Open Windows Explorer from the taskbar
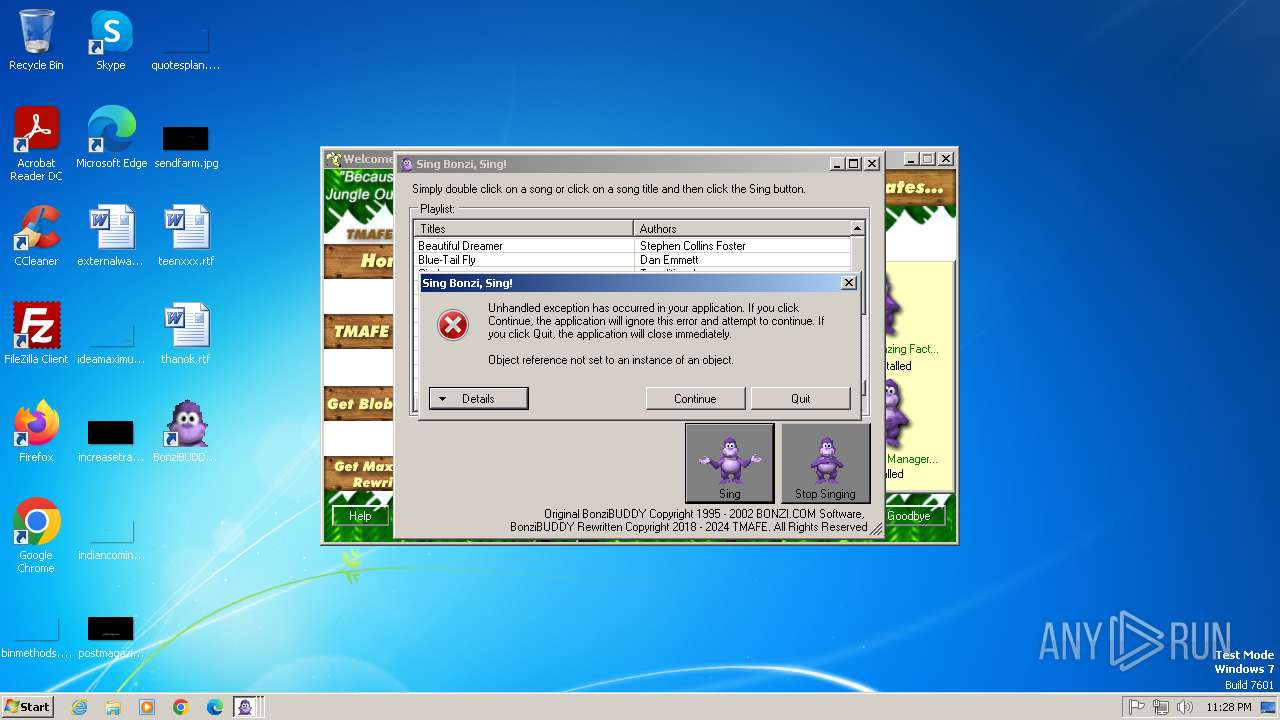1280x720 pixels. click(113, 707)
